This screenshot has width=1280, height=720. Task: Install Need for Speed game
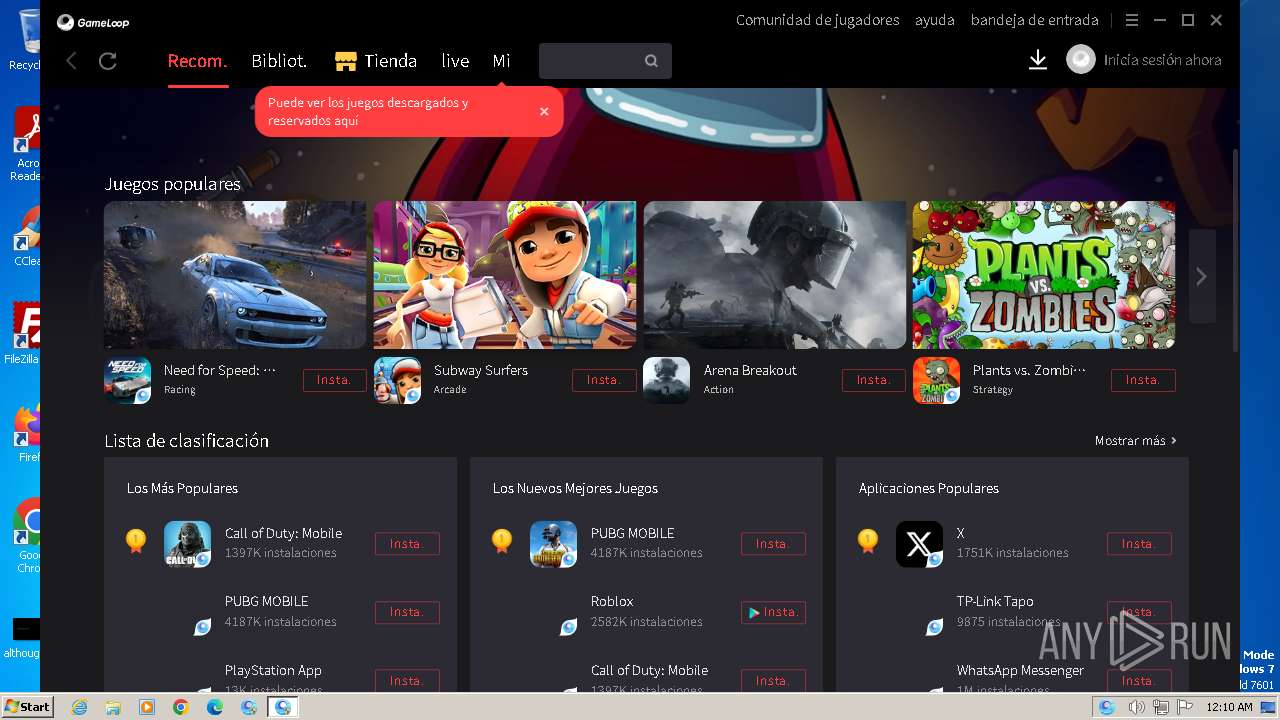pyautogui.click(x=334, y=380)
